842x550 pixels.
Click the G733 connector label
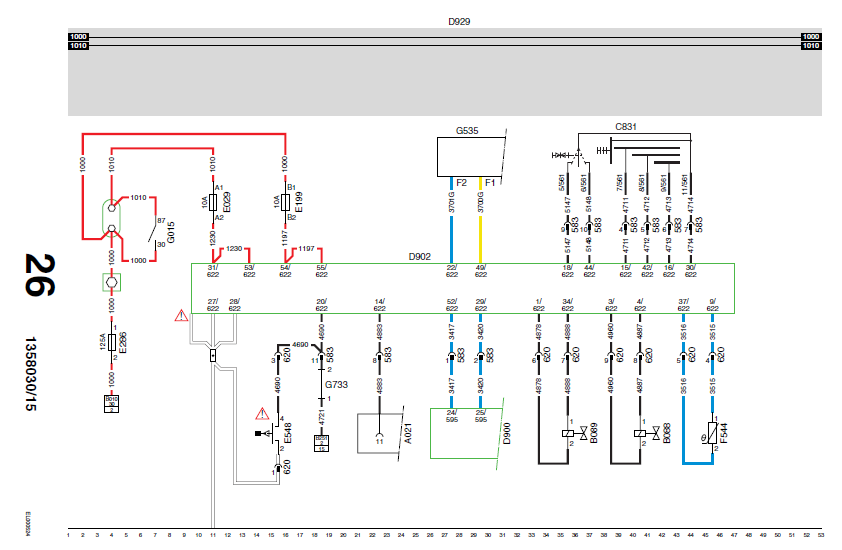point(336,385)
